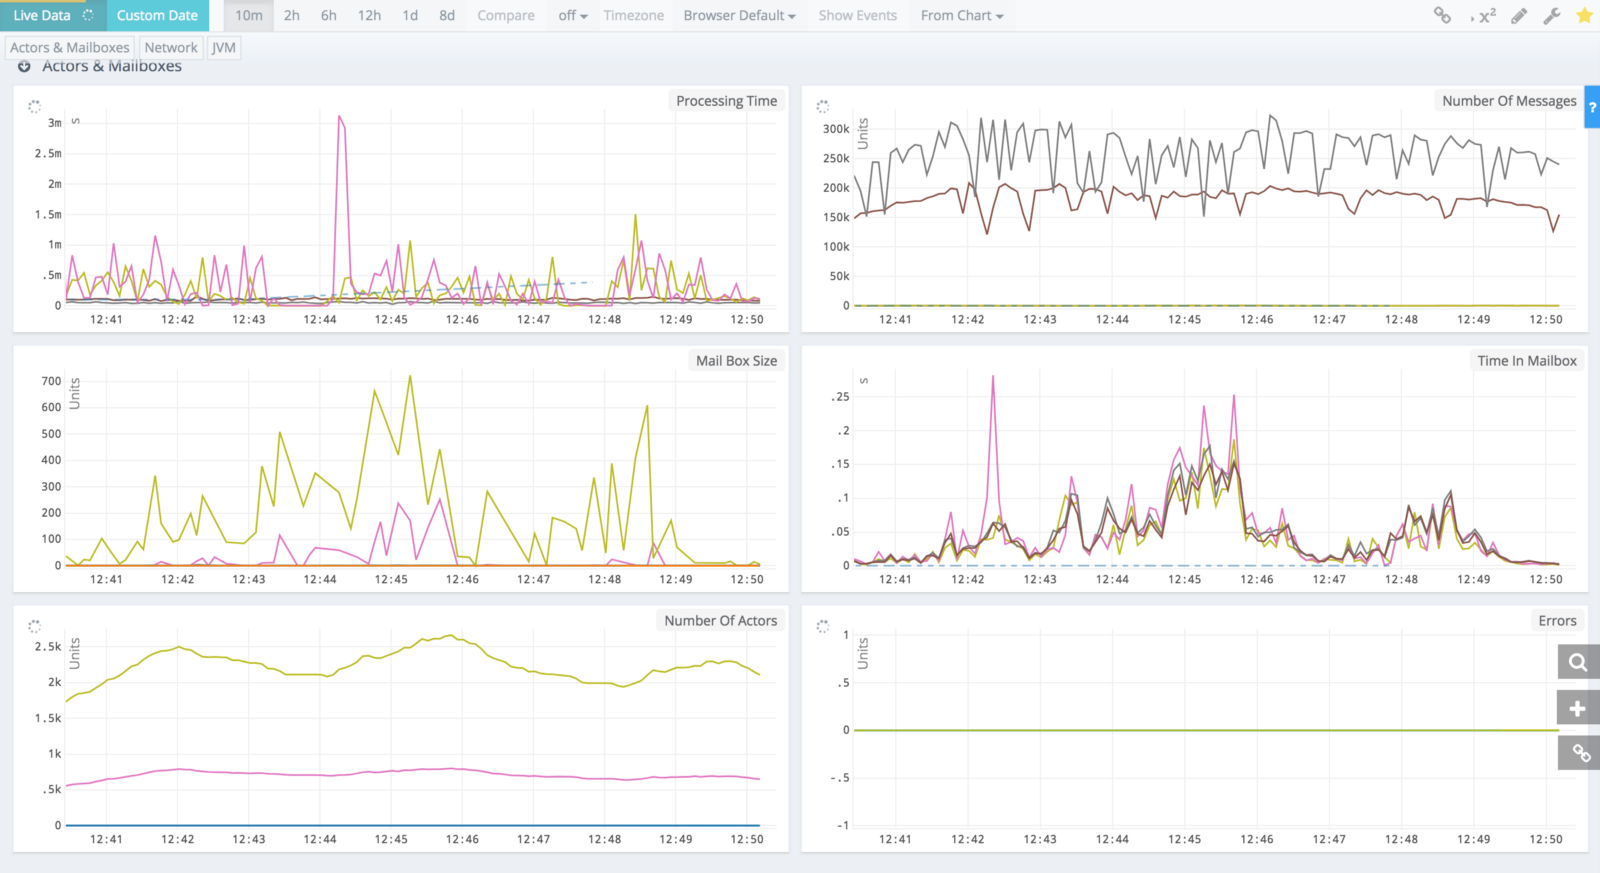Viewport: 1600px width, 873px height.
Task: Select the 8d time range
Action: pyautogui.click(x=447, y=16)
